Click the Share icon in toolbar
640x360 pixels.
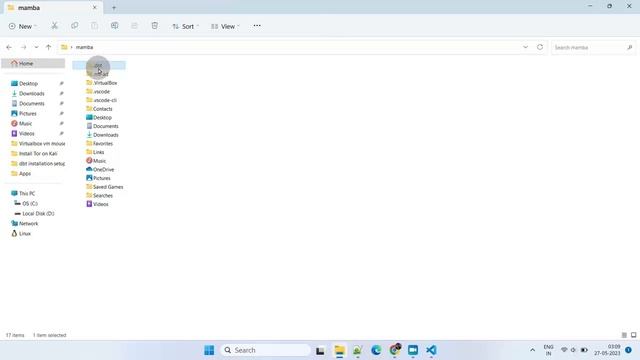134,26
